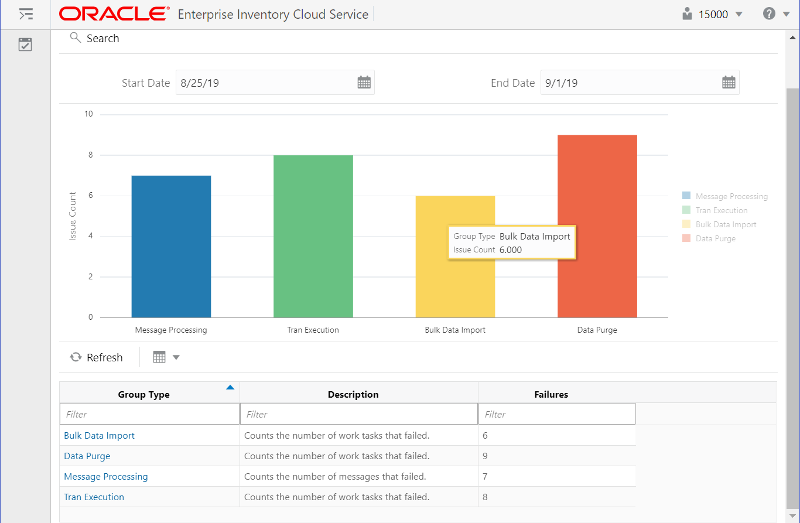Viewport: 800px width, 523px height.
Task: Click the Refresh button label
Action: [105, 357]
